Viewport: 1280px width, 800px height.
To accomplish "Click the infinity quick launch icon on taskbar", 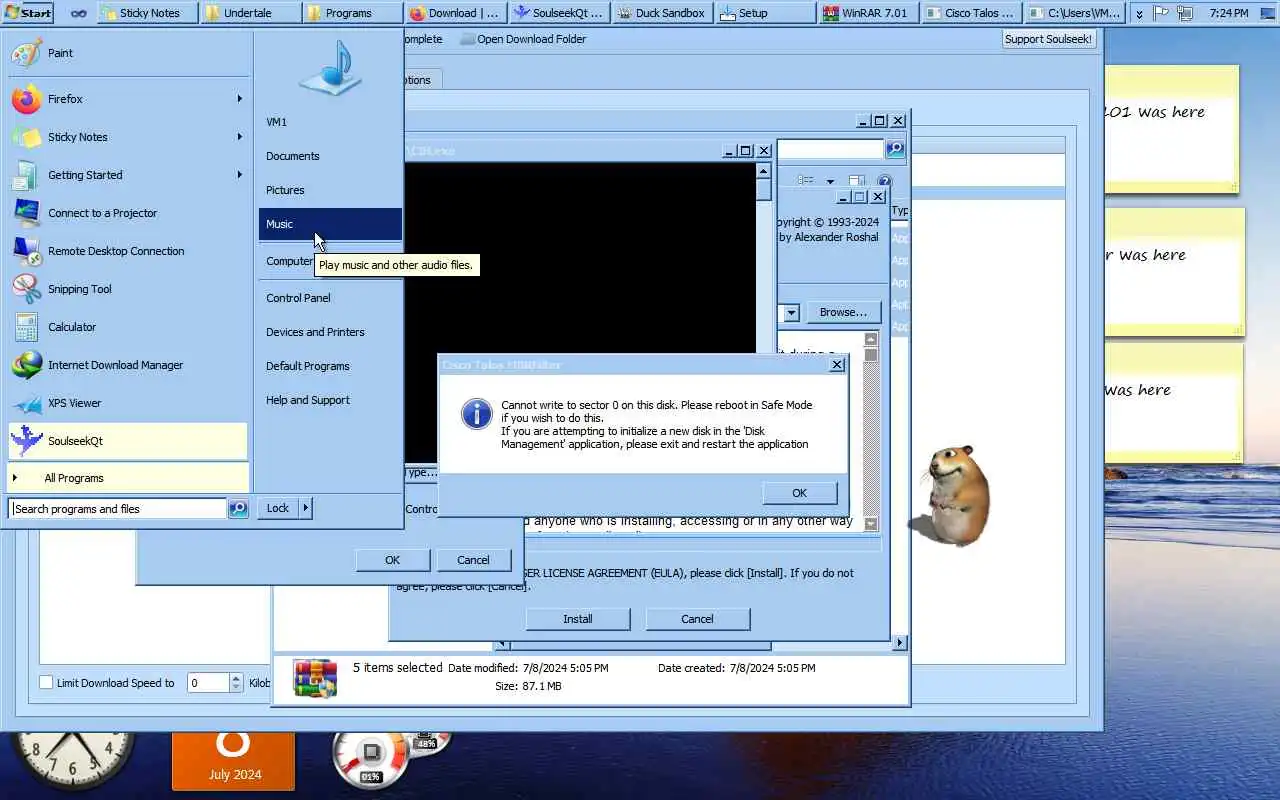I will click(x=78, y=13).
